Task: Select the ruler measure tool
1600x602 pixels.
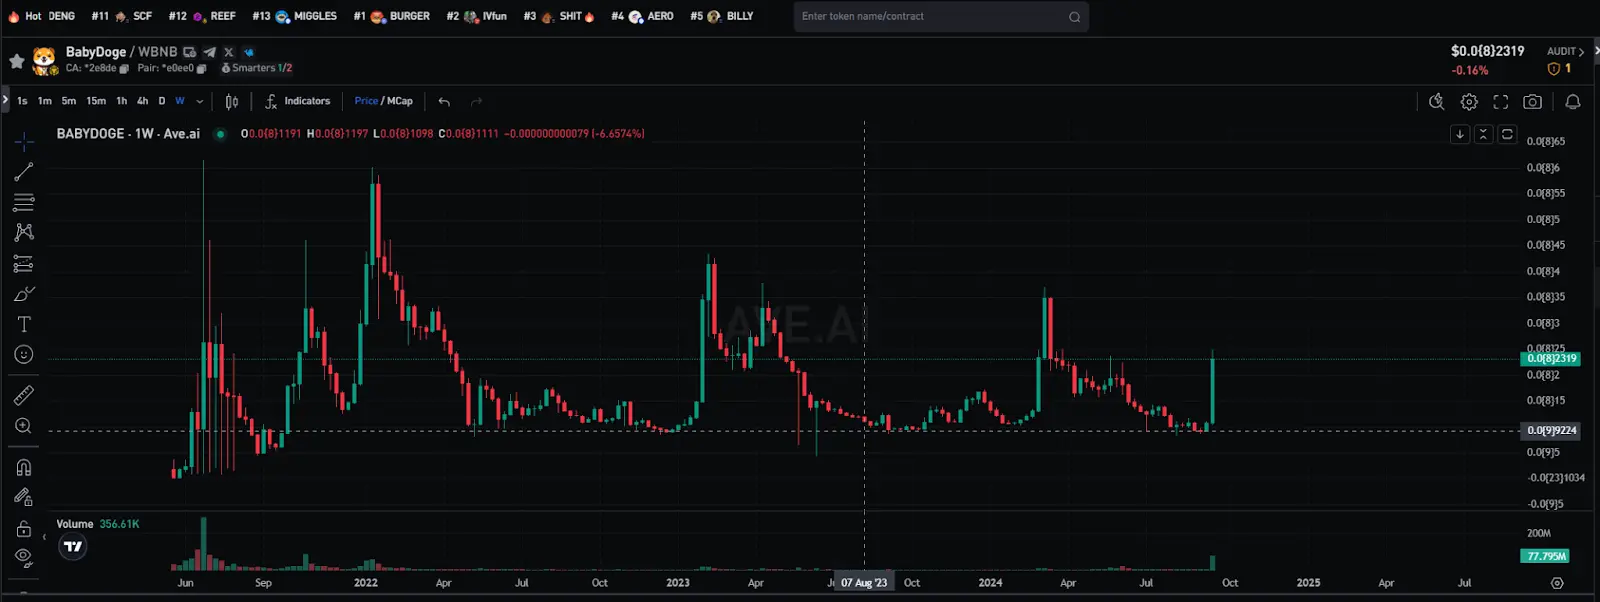Action: [24, 395]
